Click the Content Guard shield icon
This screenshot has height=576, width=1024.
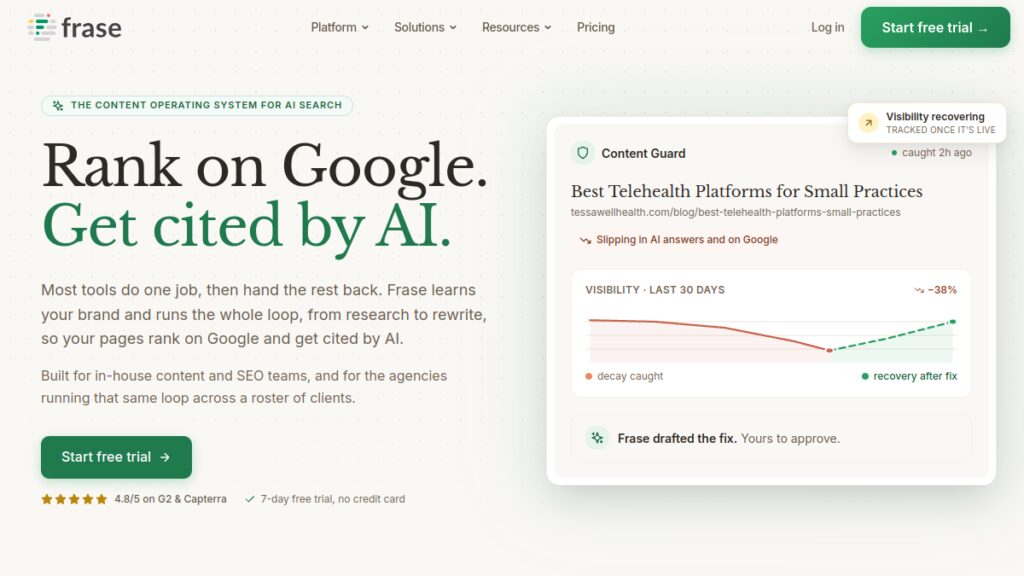pyautogui.click(x=583, y=153)
